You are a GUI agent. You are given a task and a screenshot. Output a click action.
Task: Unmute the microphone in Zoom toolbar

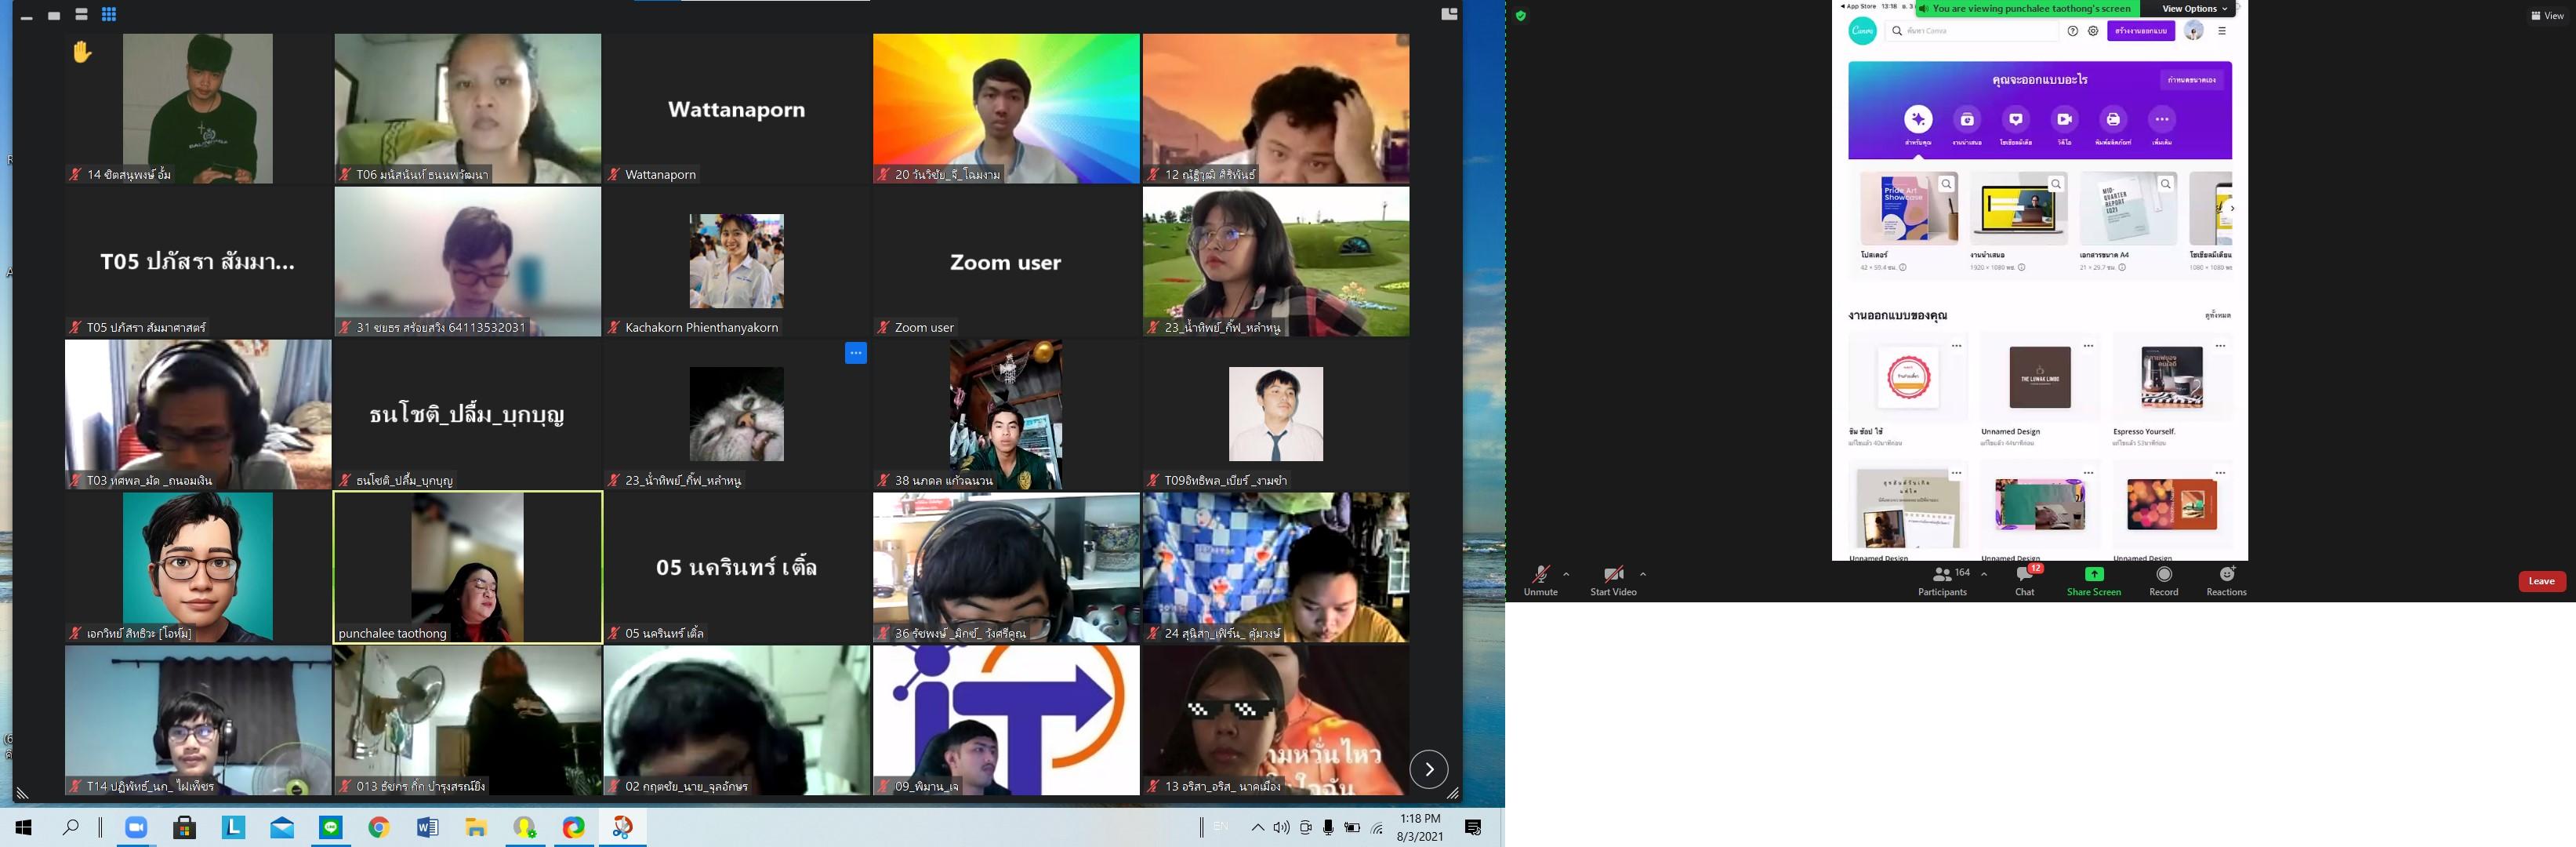tap(1540, 581)
